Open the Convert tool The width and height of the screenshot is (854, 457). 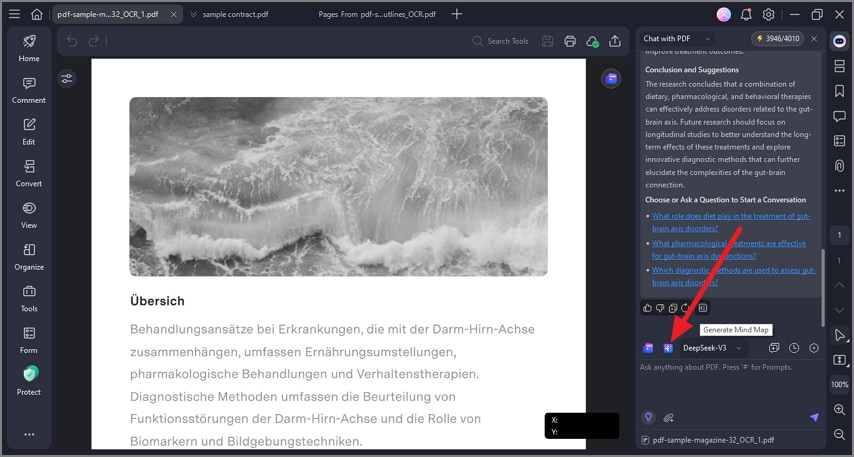(x=29, y=174)
